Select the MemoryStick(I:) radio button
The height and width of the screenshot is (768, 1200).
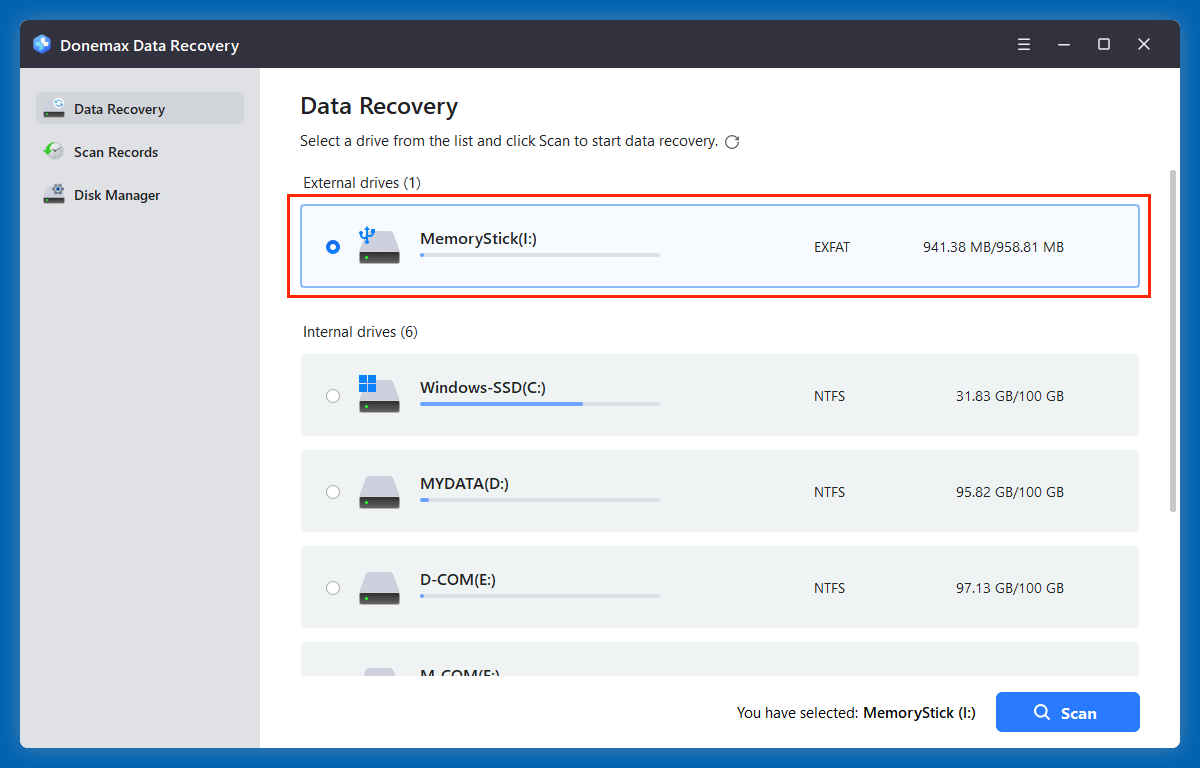point(333,246)
